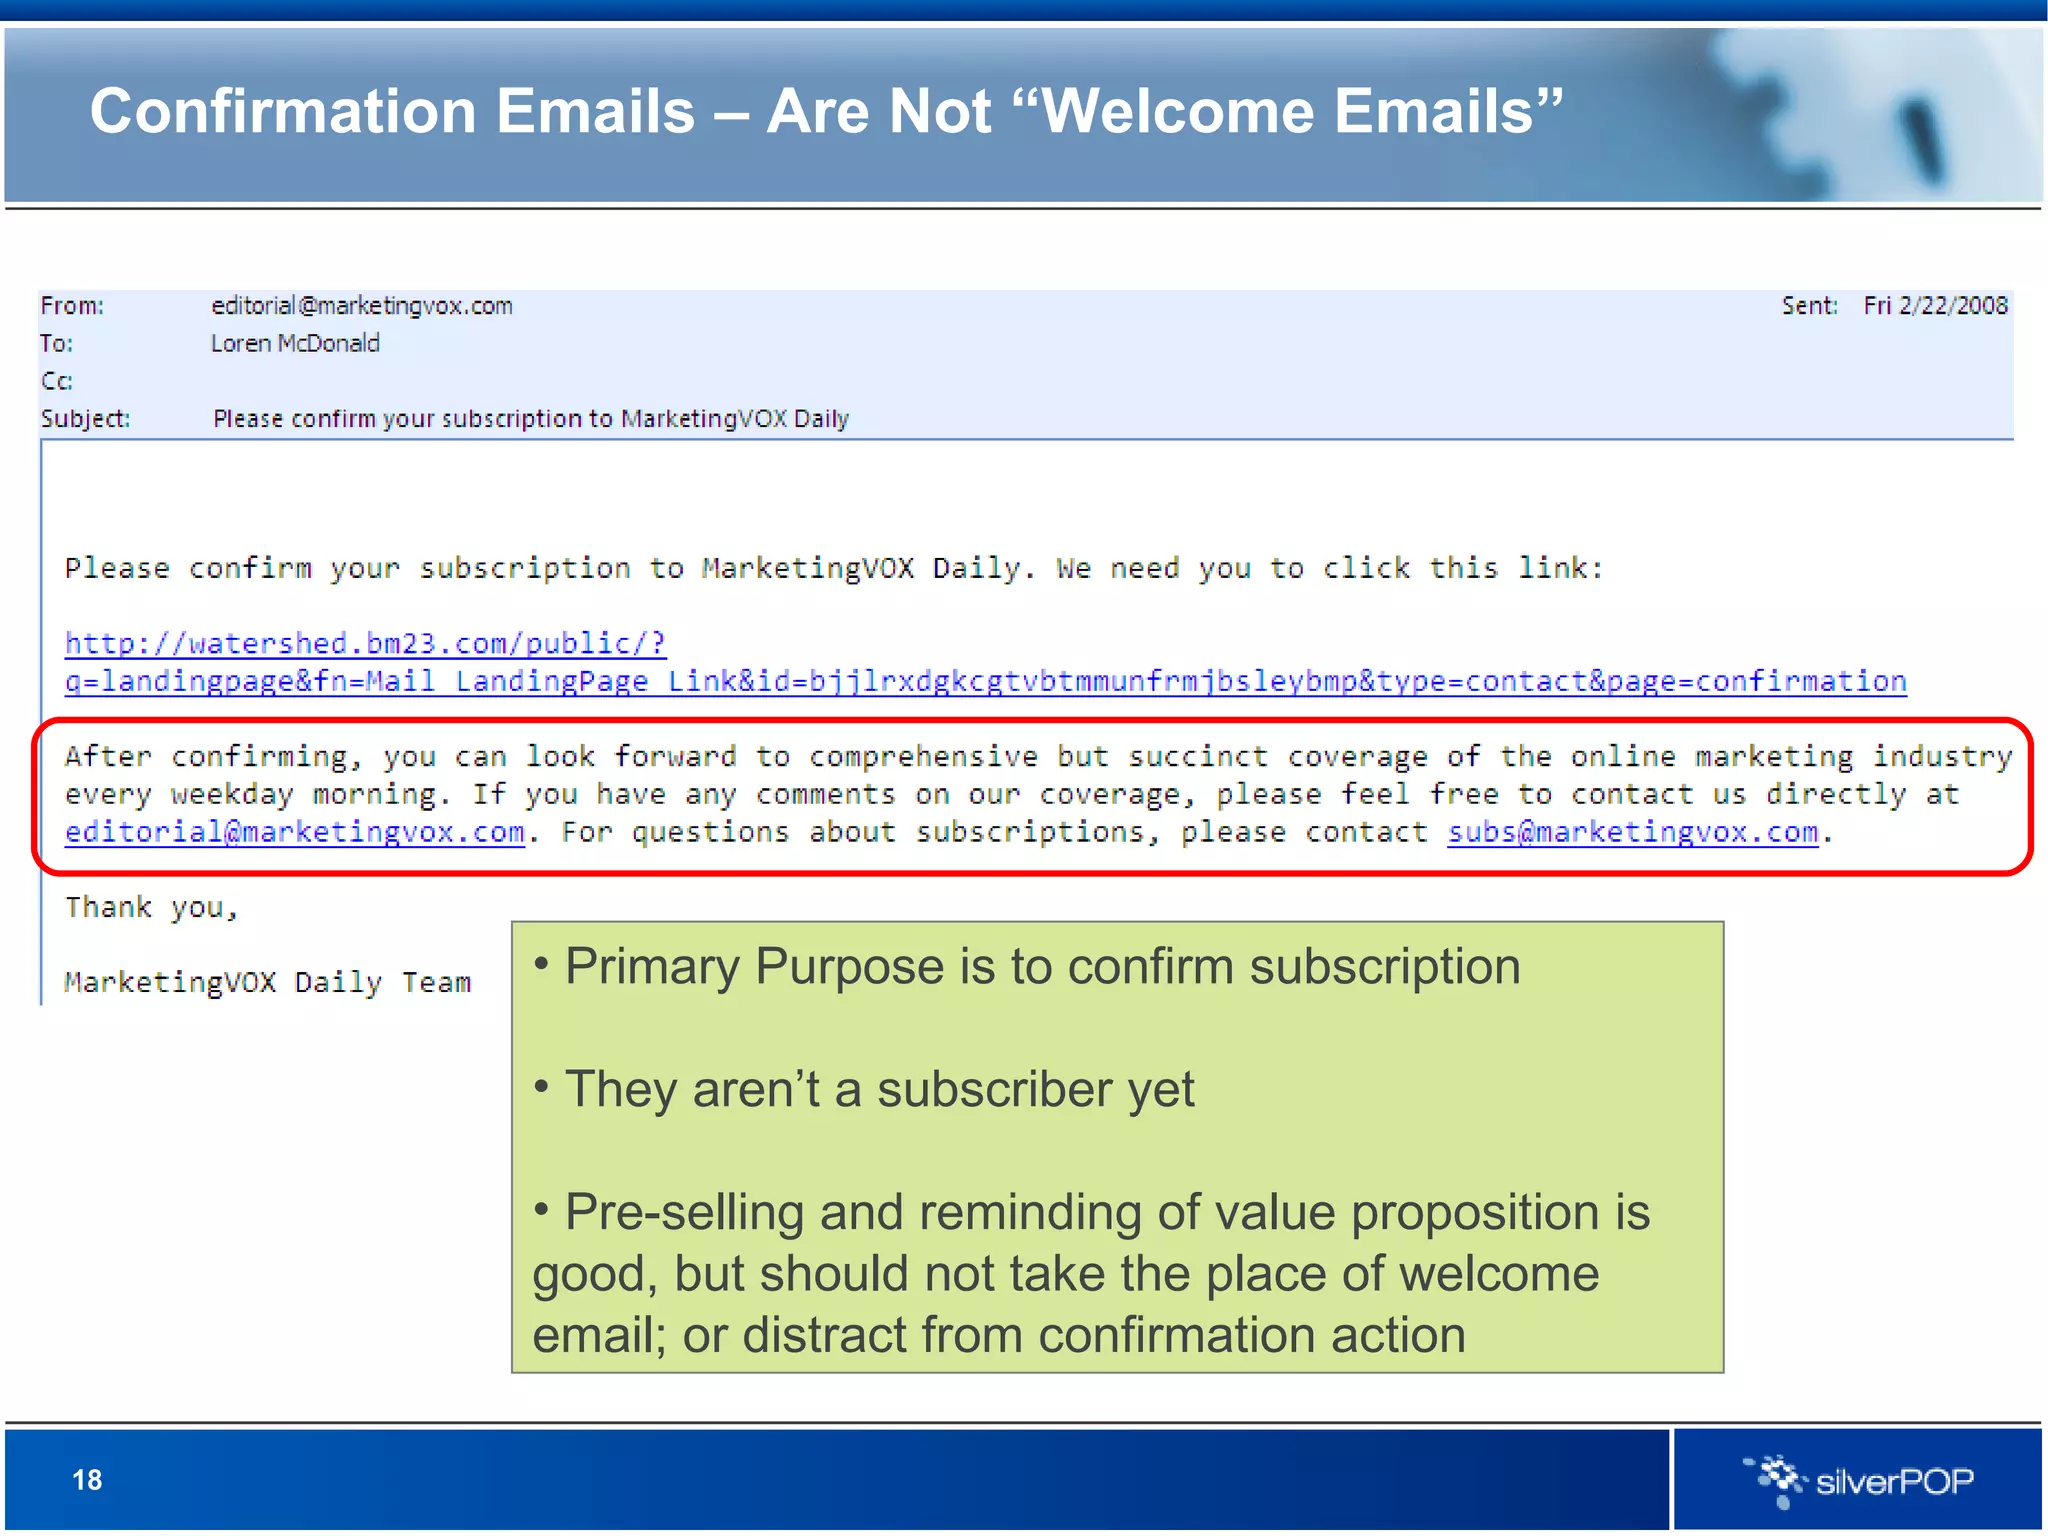2048x1536 pixels.
Task: Click 'Please confirm your subscription' body sentence
Action: coord(834,568)
